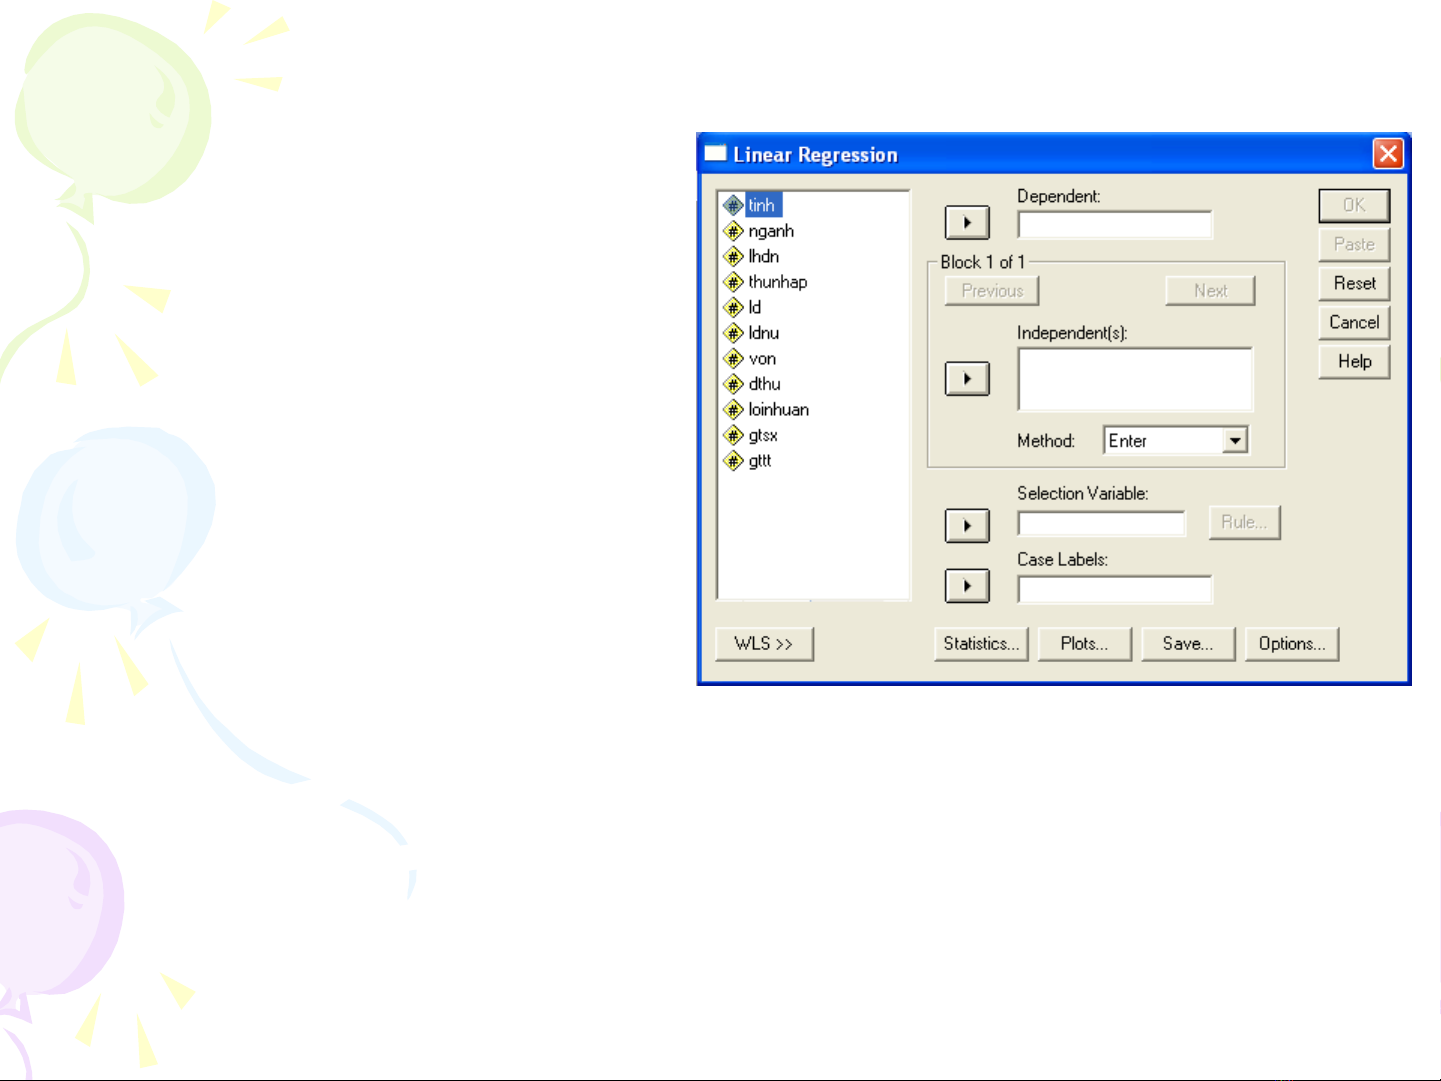Select the 'dthu' variable in list

[764, 384]
